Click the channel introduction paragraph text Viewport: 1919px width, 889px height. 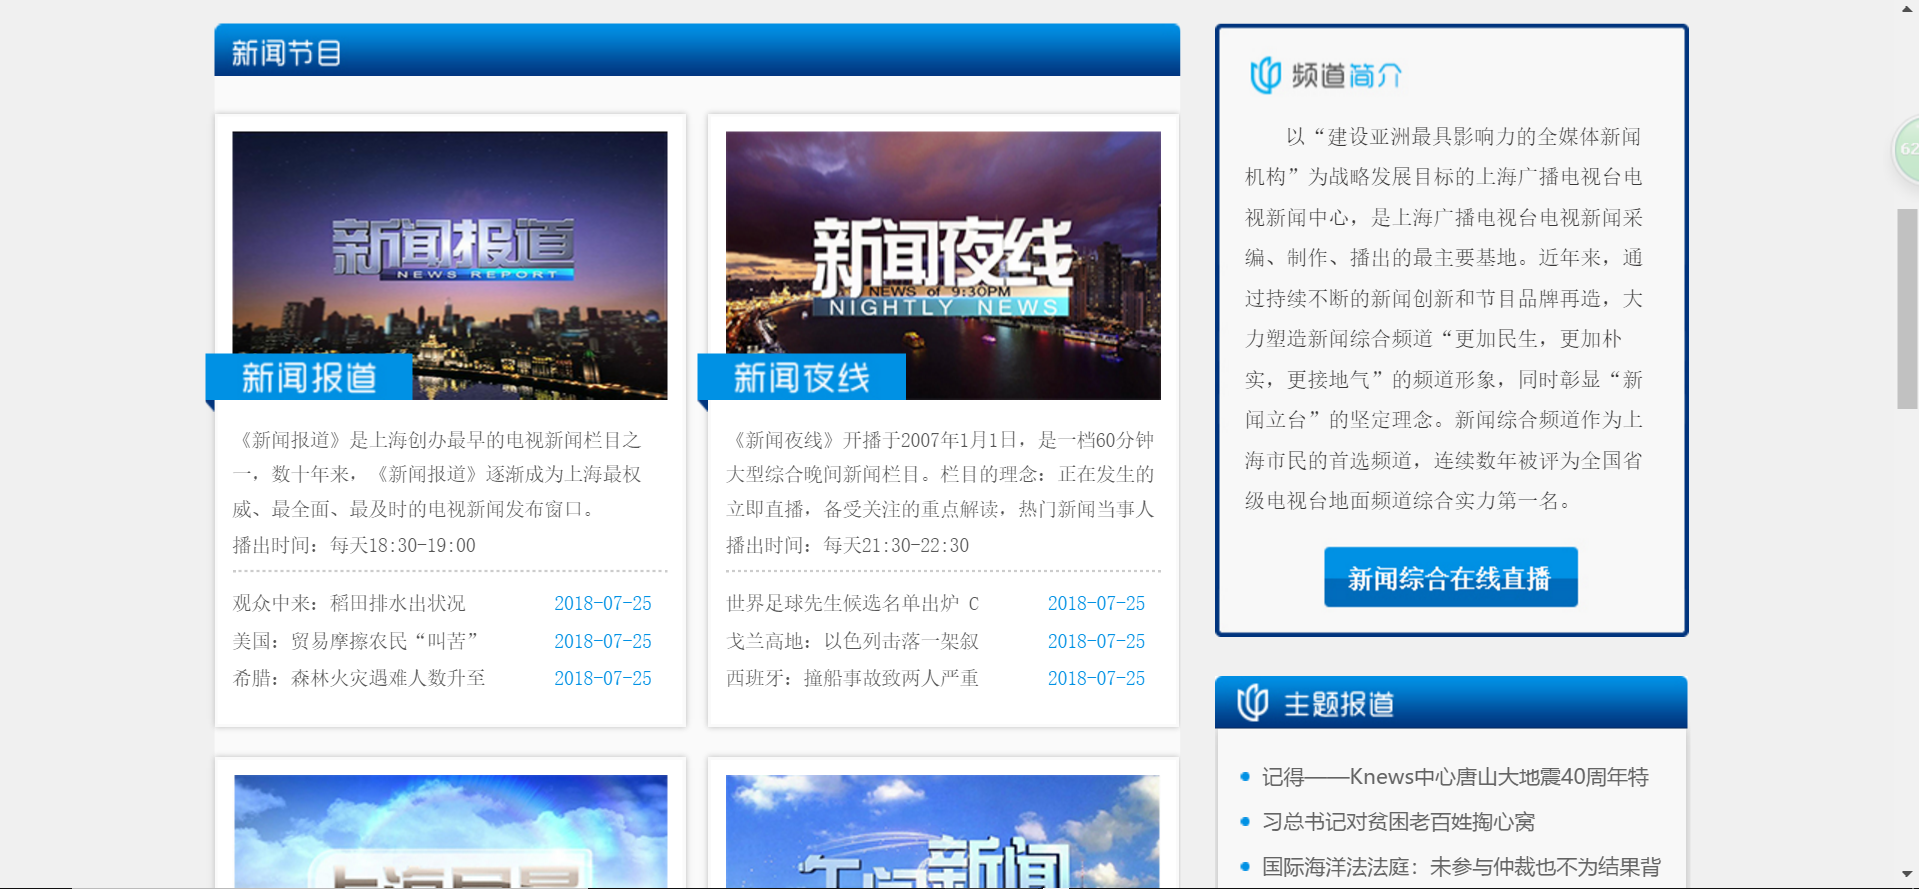pos(1444,318)
